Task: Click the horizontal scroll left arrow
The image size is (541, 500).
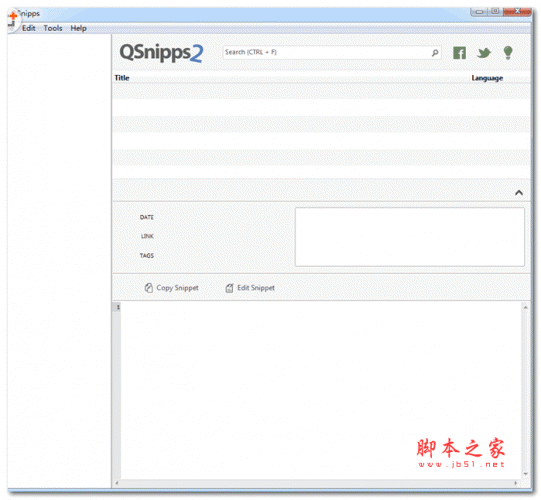Action: click(117, 483)
